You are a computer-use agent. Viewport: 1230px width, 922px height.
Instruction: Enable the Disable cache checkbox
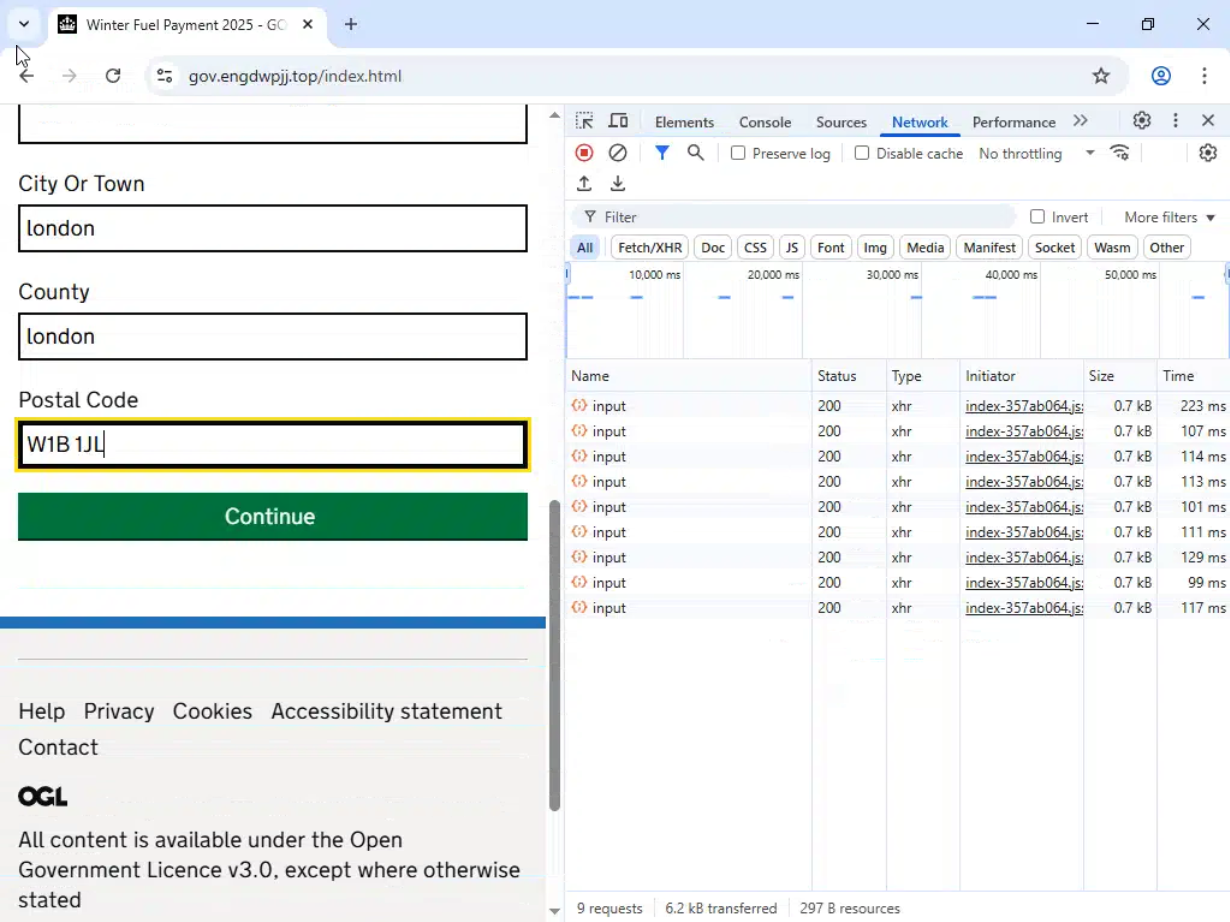[862, 153]
